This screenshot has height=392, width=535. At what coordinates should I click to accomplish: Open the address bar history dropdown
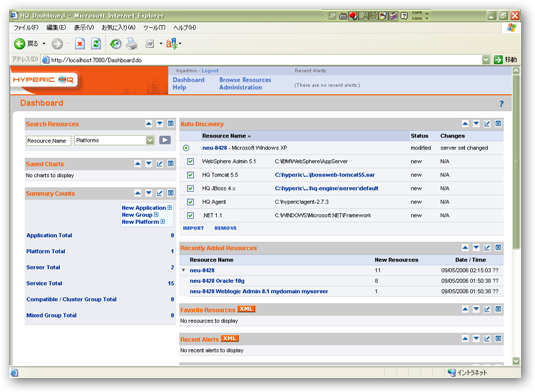click(486, 60)
